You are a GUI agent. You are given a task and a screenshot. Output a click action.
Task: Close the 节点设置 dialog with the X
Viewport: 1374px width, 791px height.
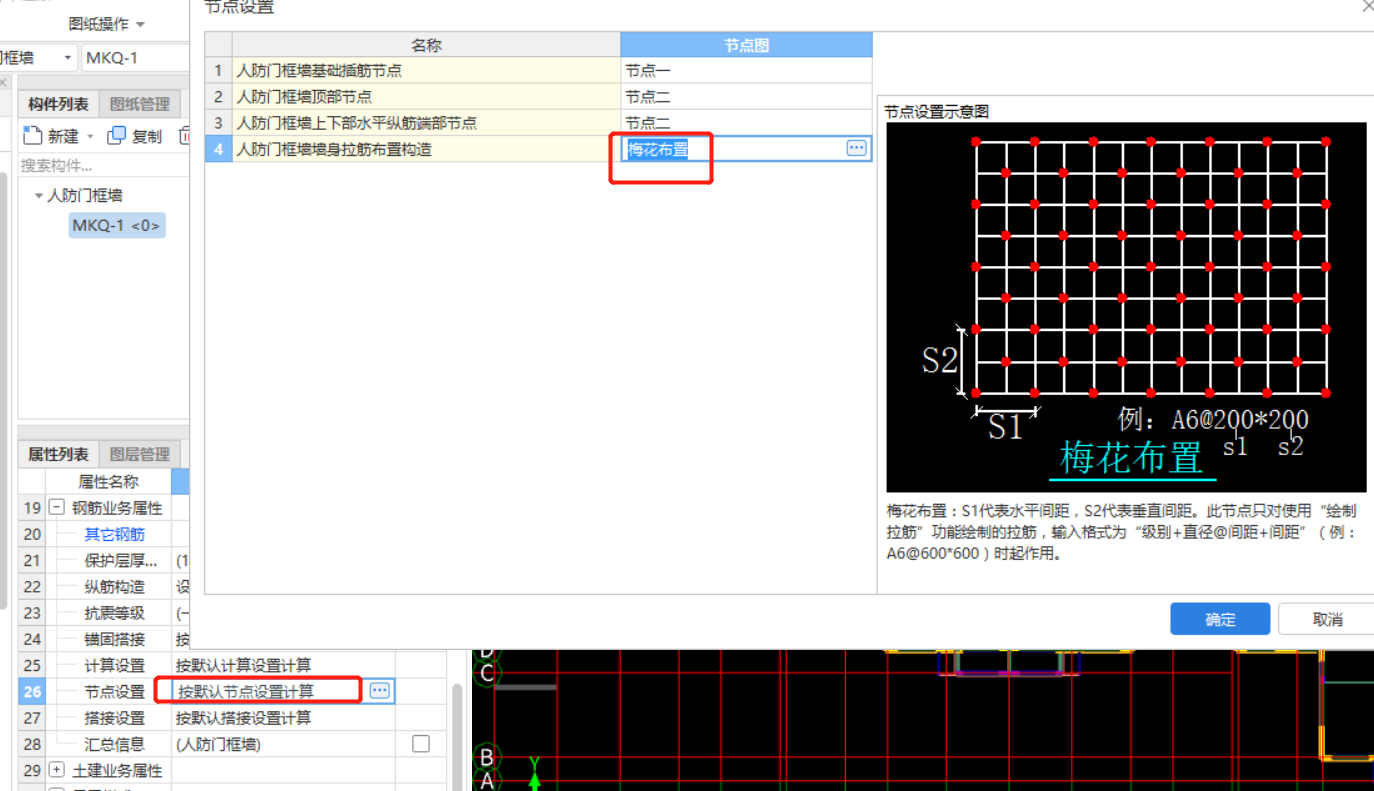[x=1367, y=6]
